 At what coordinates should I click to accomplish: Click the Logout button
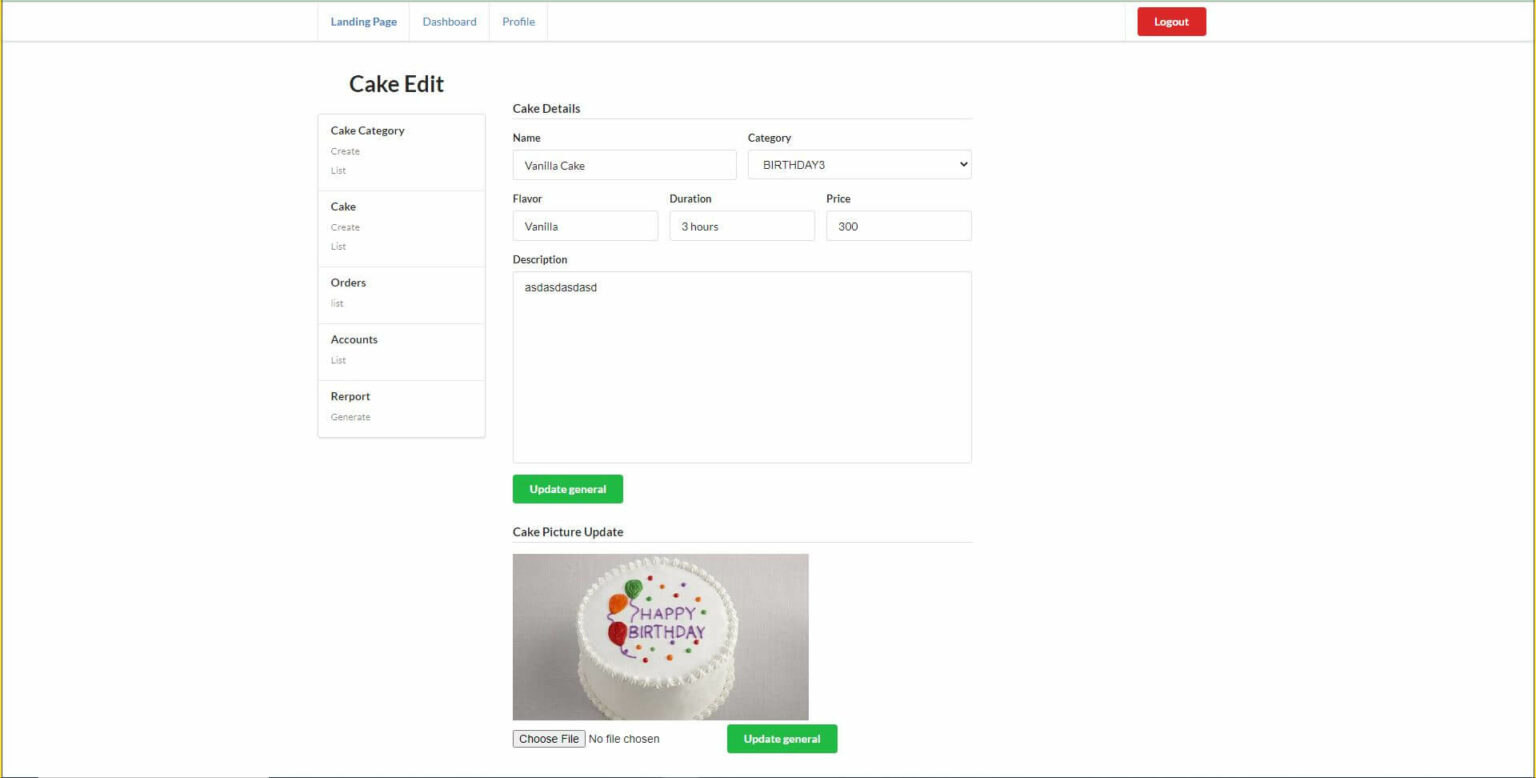coord(1170,20)
